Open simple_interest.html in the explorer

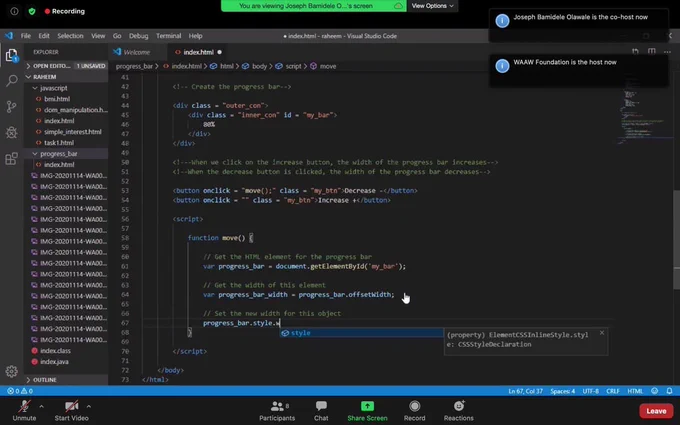(x=72, y=132)
